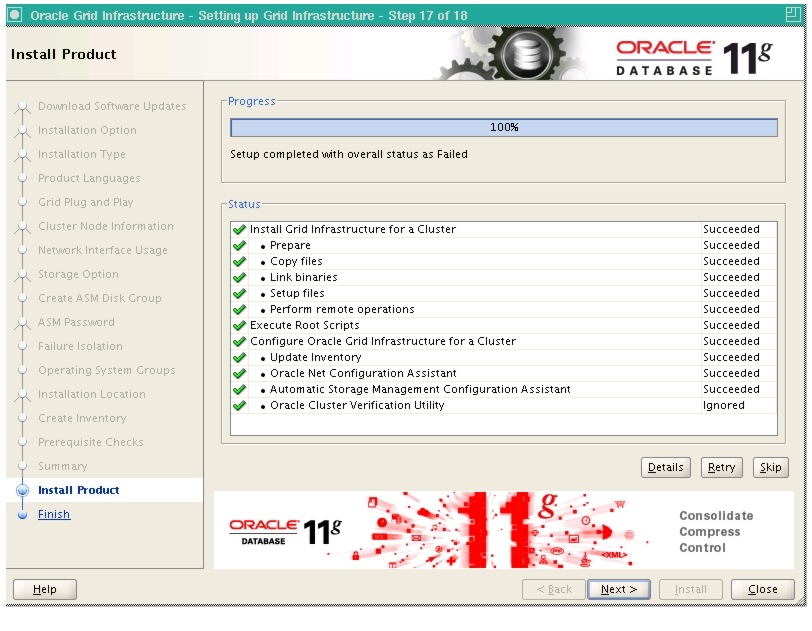Click the Install Product step bullet icon
Viewport: 812px width, 631px height.
[x=22, y=490]
